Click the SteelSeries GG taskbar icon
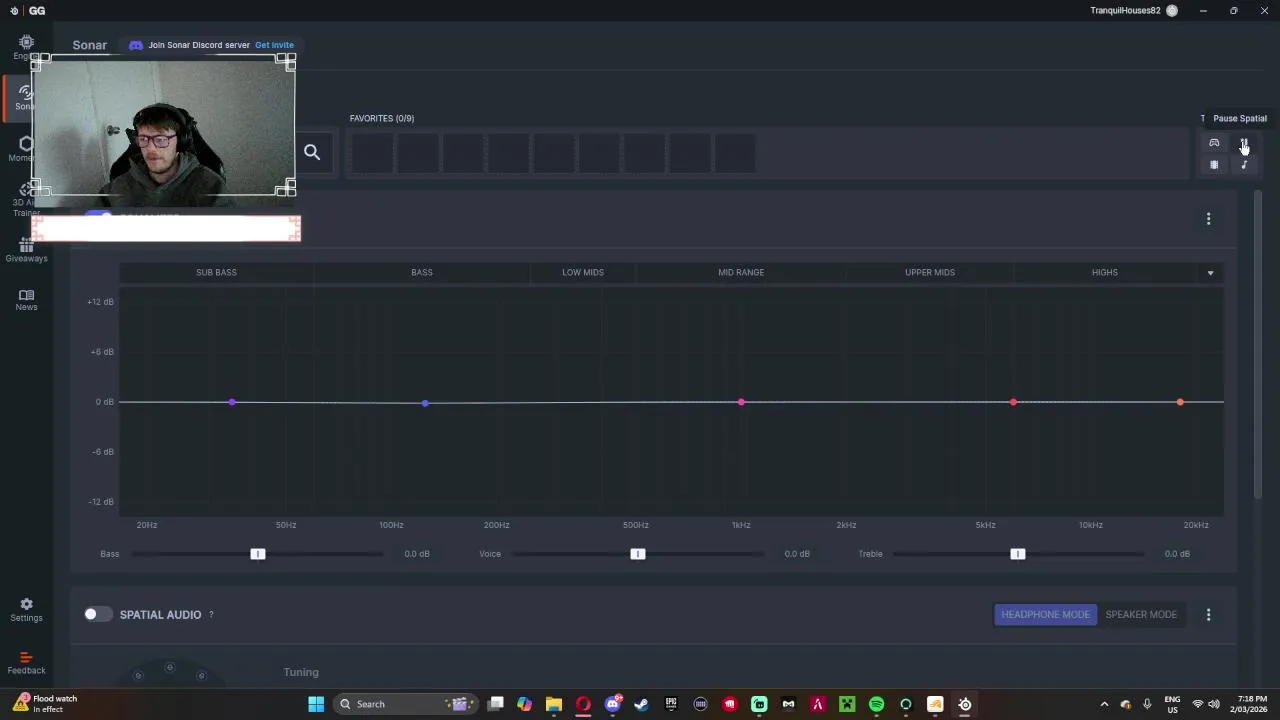Image resolution: width=1280 pixels, height=720 pixels. tap(965, 704)
